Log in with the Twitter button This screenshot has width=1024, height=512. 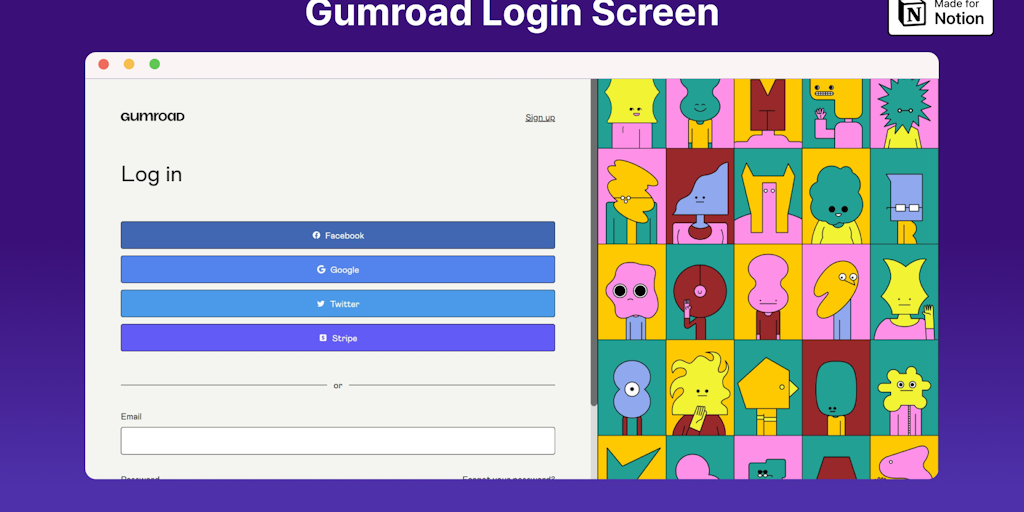(338, 304)
